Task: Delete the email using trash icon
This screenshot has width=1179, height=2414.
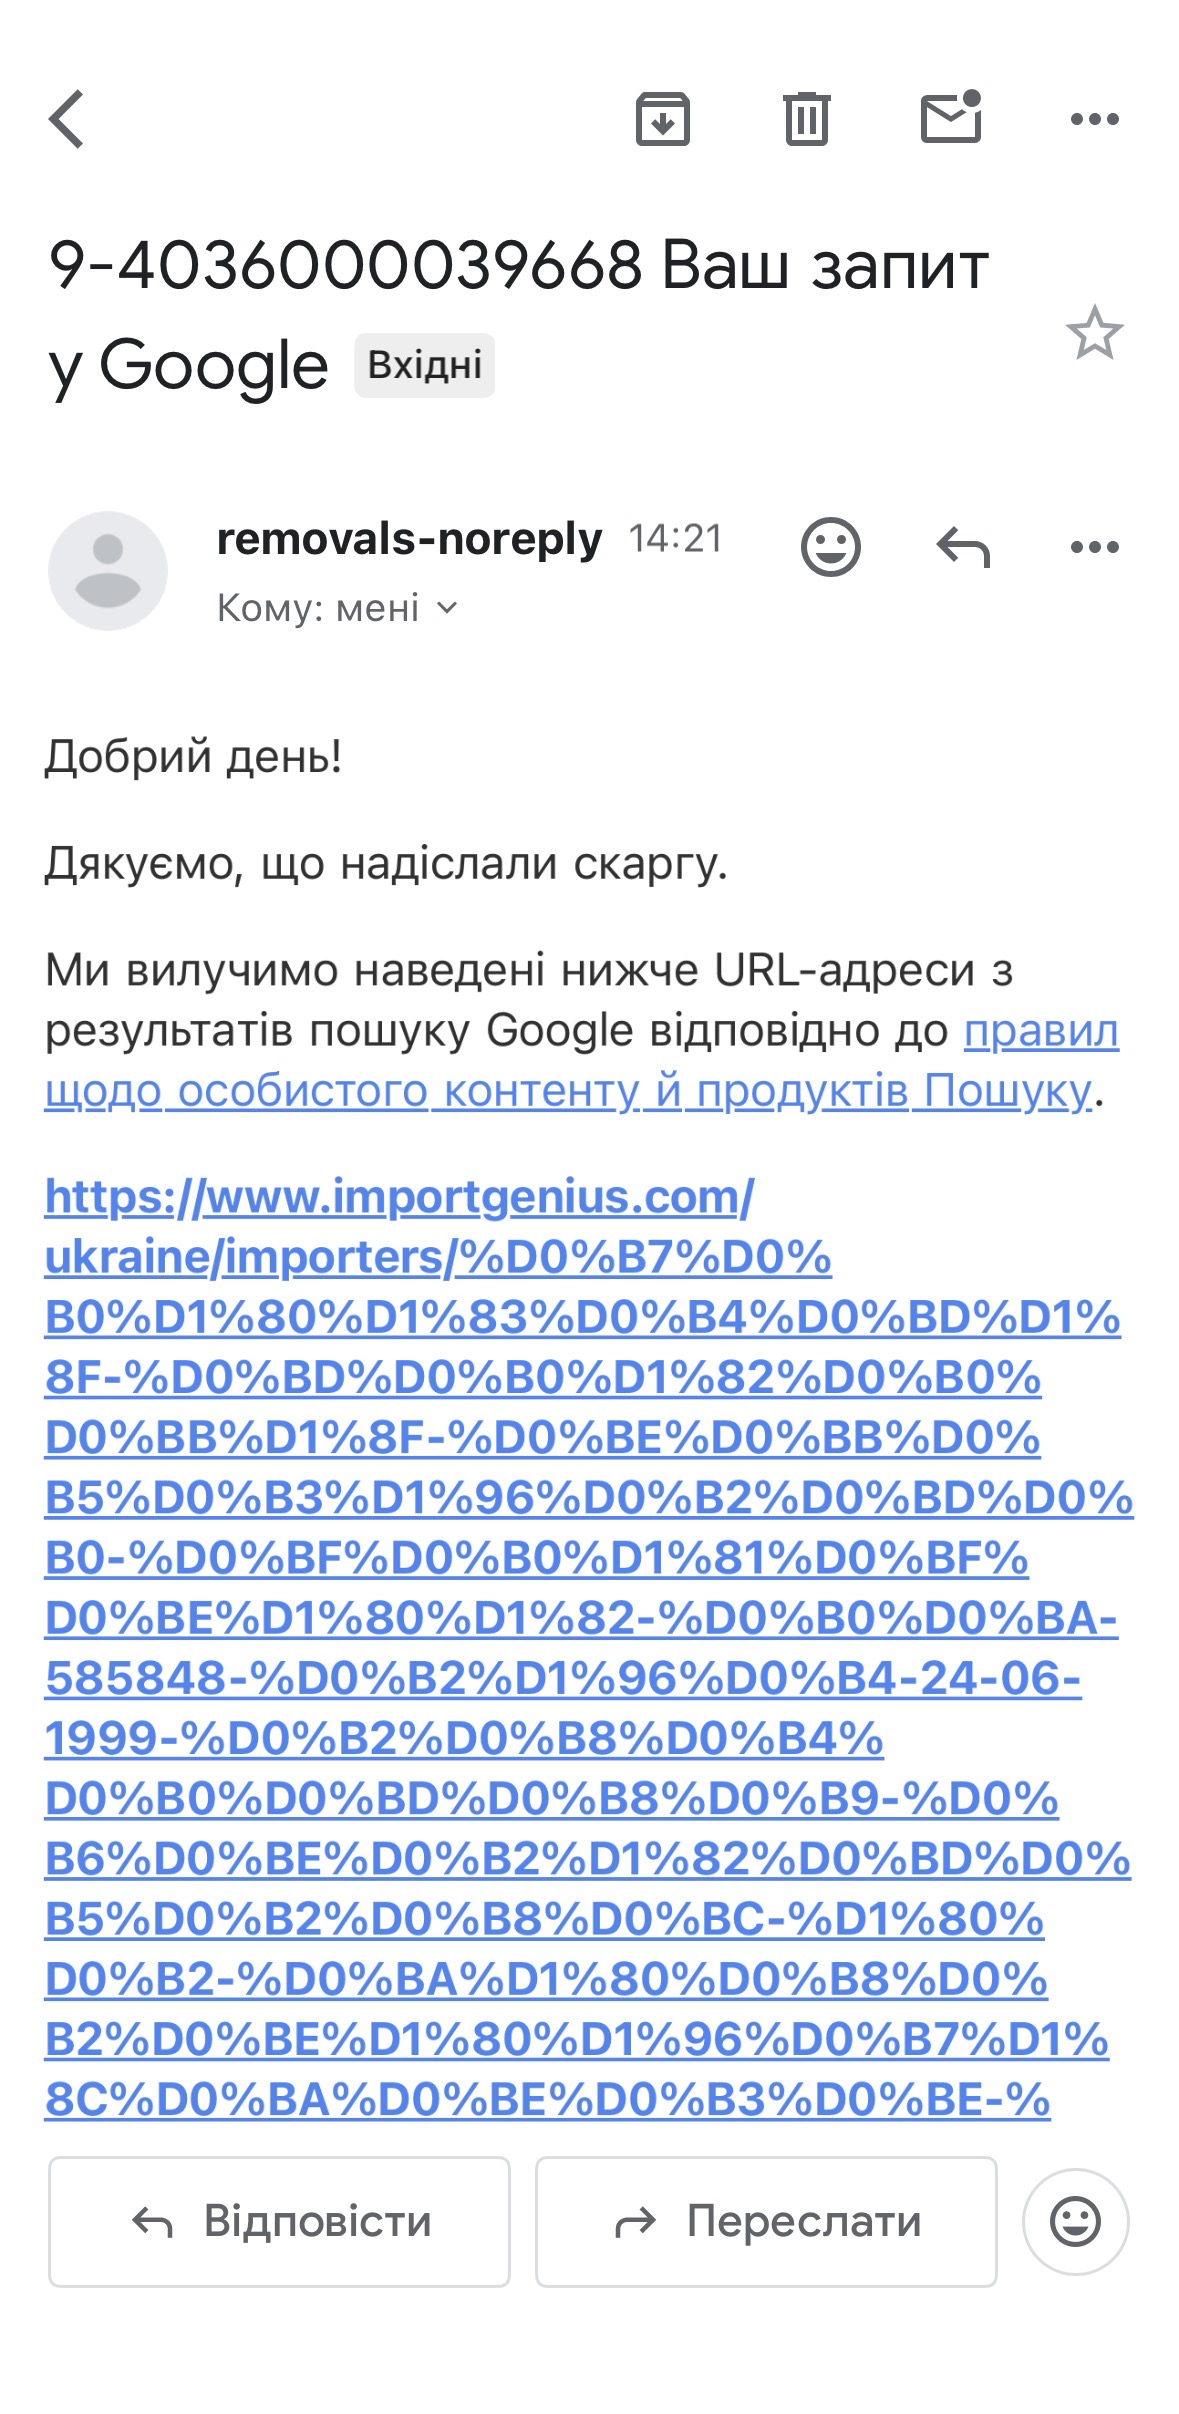Action: (x=806, y=119)
